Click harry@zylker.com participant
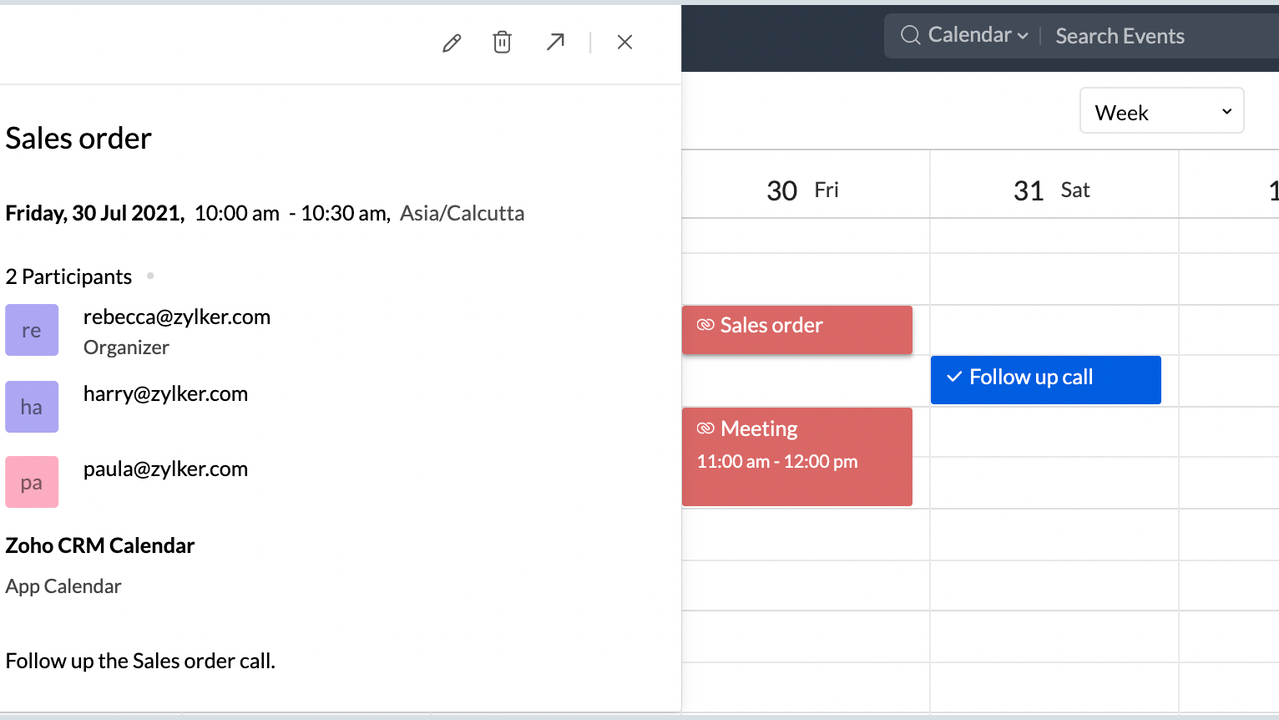Screen dimensions: 1279x720 tap(166, 394)
